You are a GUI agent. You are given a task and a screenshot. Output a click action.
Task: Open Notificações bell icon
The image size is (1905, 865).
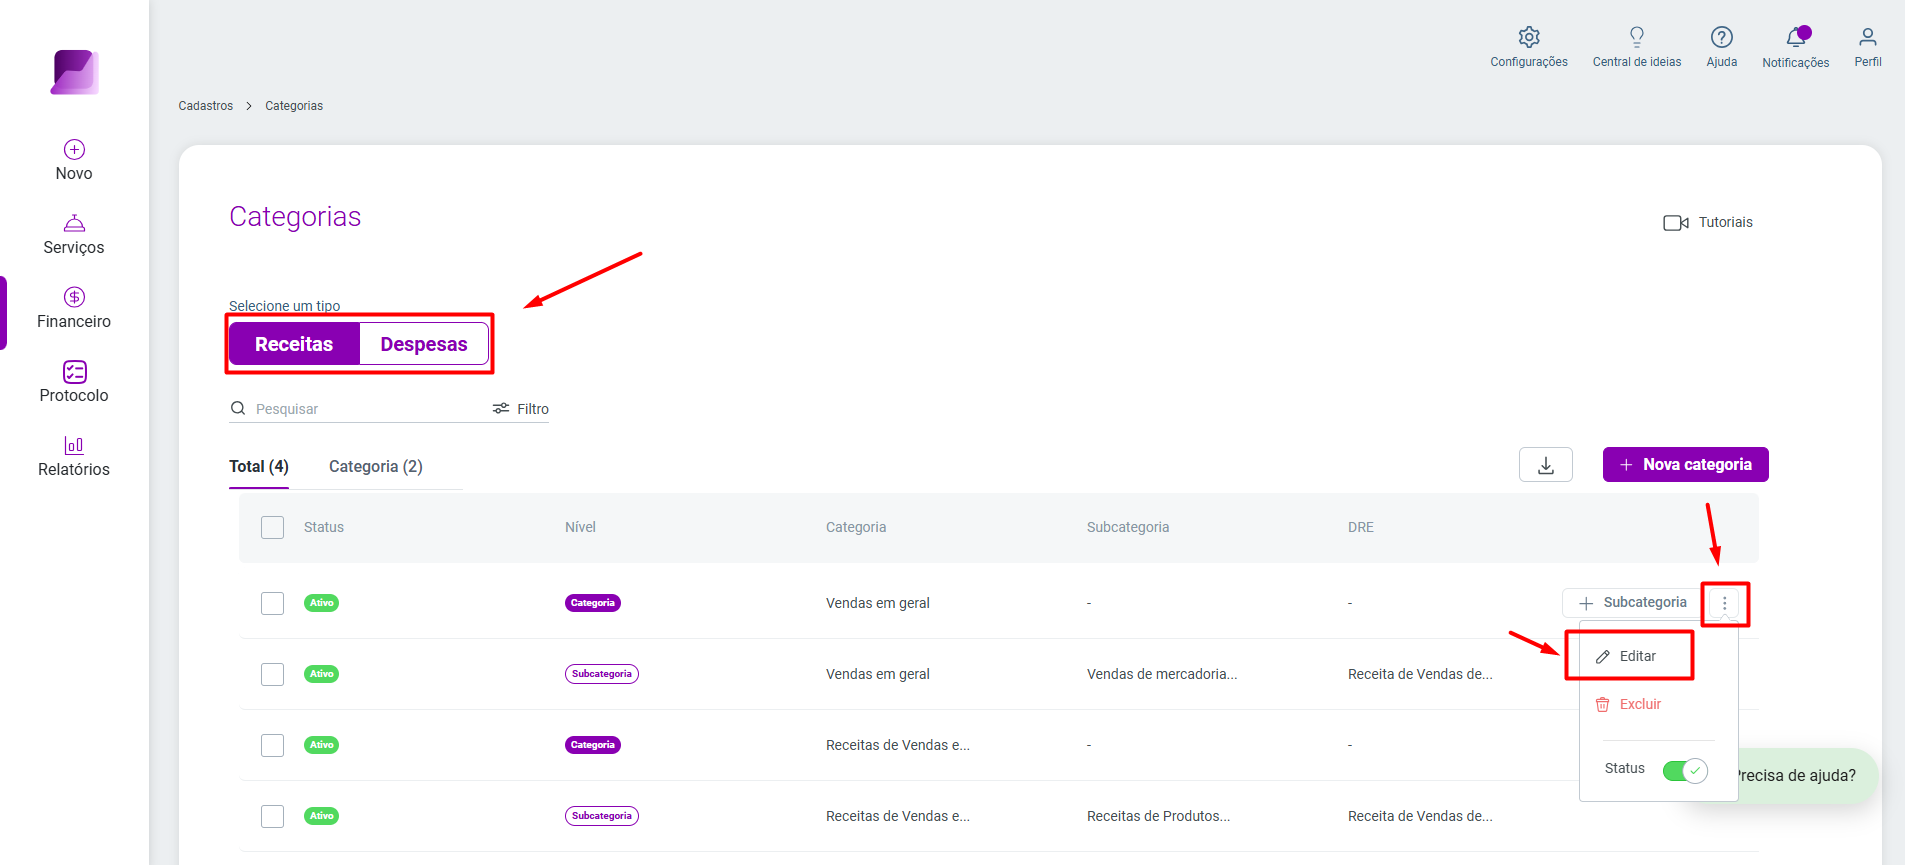1796,38
